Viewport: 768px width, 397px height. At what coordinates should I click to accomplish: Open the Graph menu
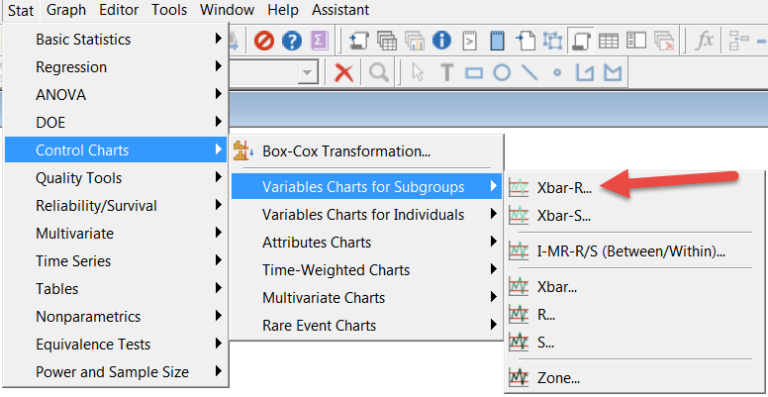(66, 10)
